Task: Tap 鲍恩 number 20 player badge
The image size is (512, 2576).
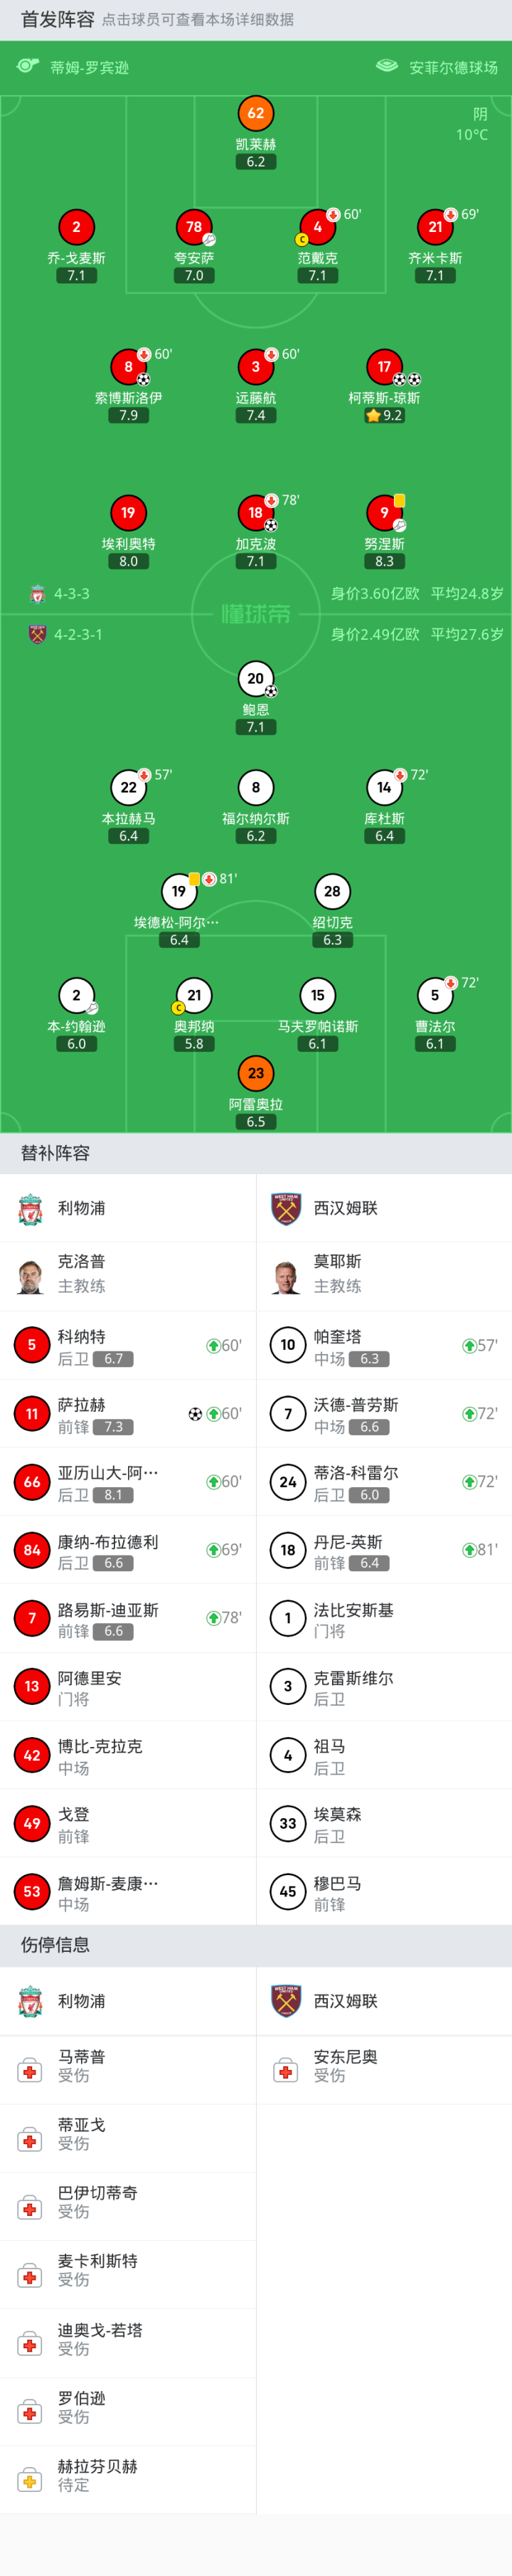Action: tap(256, 679)
